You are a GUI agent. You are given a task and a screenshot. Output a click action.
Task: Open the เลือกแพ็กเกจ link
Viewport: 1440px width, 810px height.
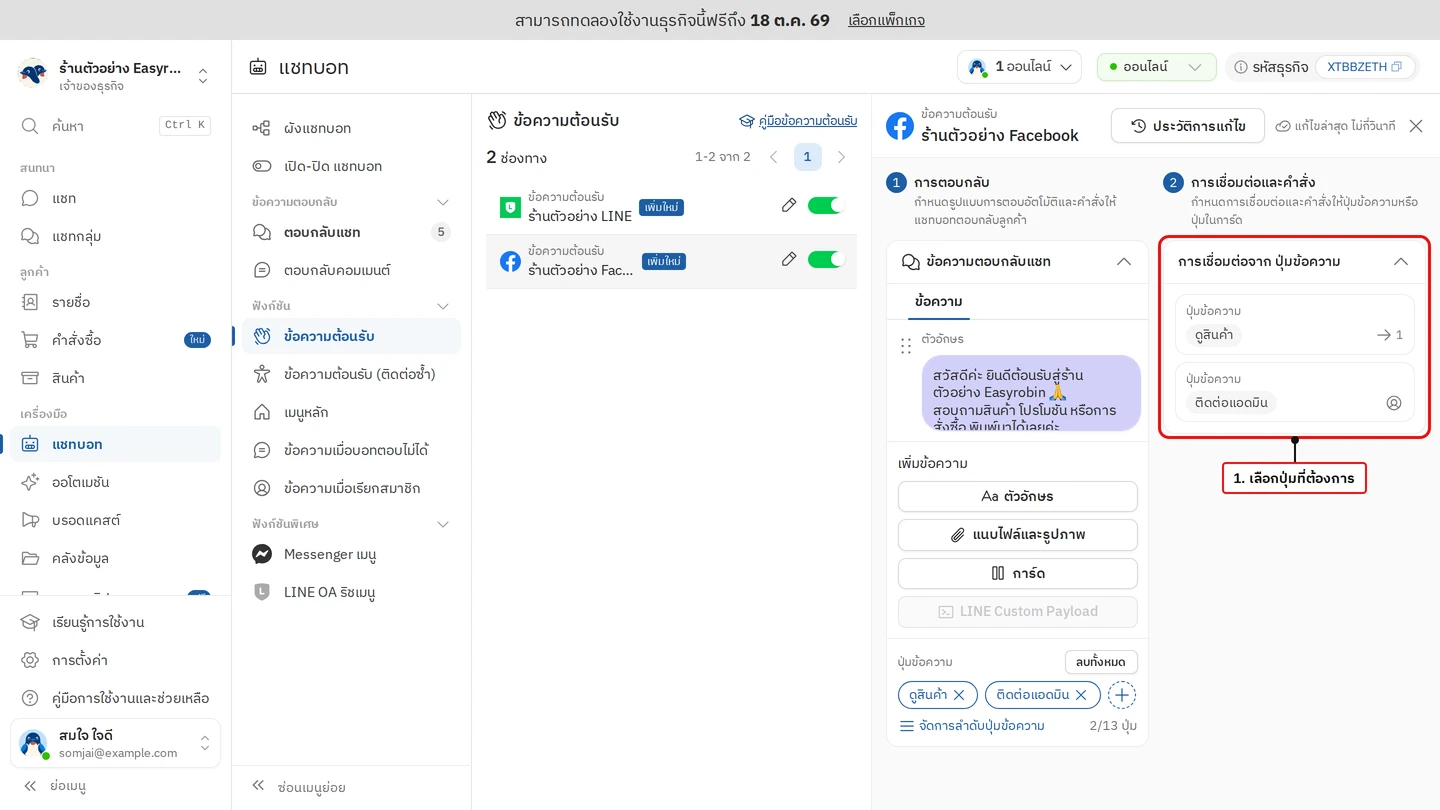point(886,20)
